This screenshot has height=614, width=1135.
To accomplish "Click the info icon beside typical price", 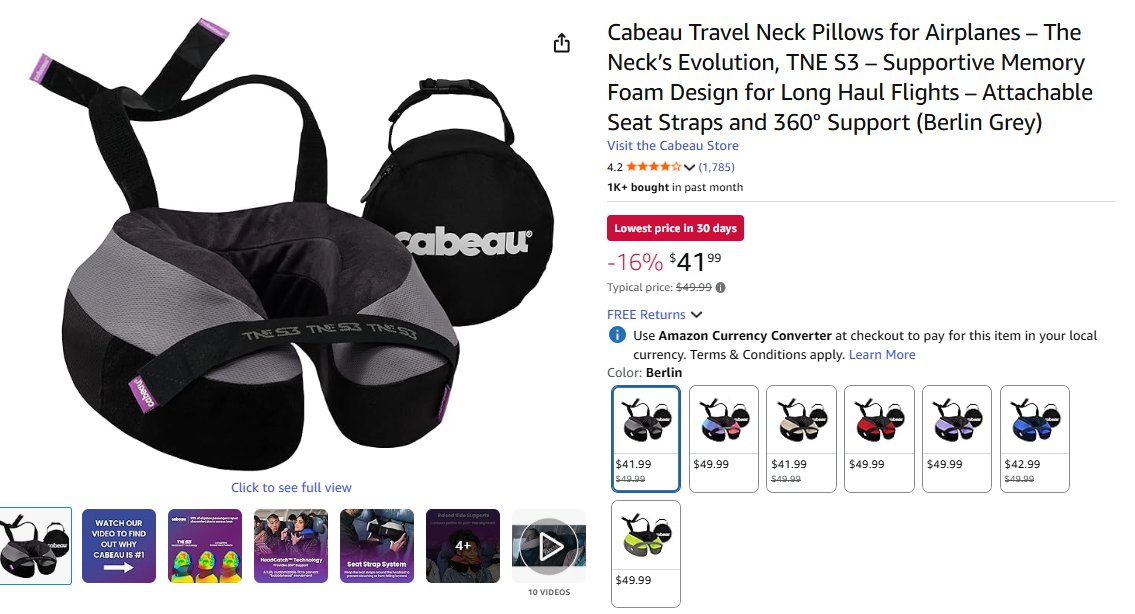I will click(721, 287).
